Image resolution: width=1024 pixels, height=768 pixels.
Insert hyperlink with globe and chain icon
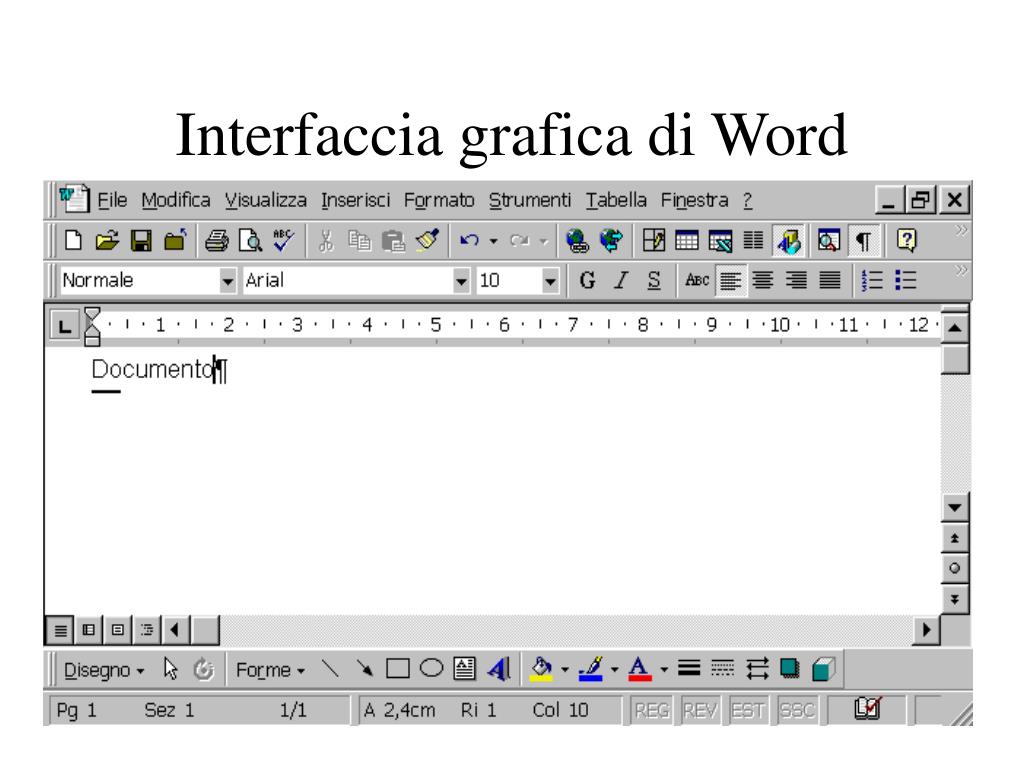click(577, 241)
